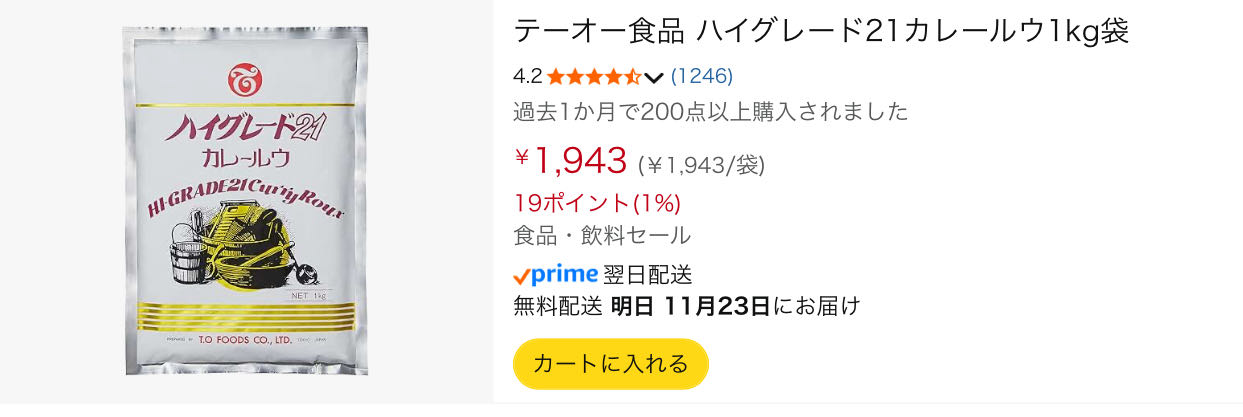Click the blue prime logo
This screenshot has width=1243, height=417.
(564, 274)
